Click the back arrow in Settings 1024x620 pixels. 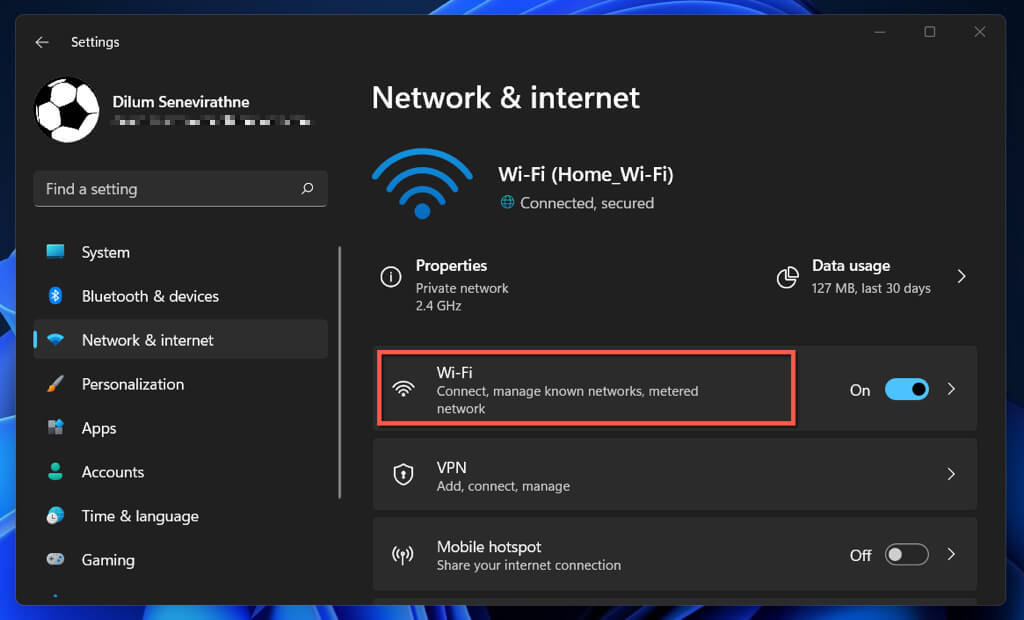click(x=42, y=42)
